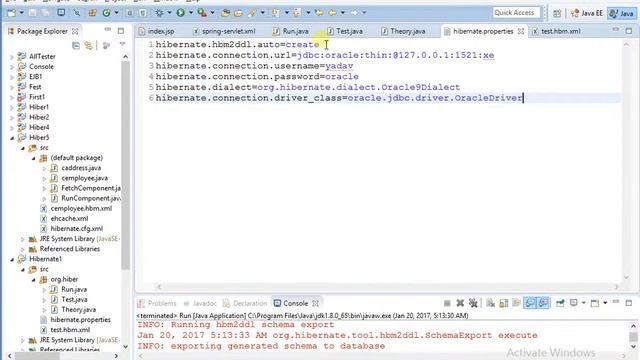Click the Quick Access search field
The height and width of the screenshot is (360, 640).
[x=516, y=13]
